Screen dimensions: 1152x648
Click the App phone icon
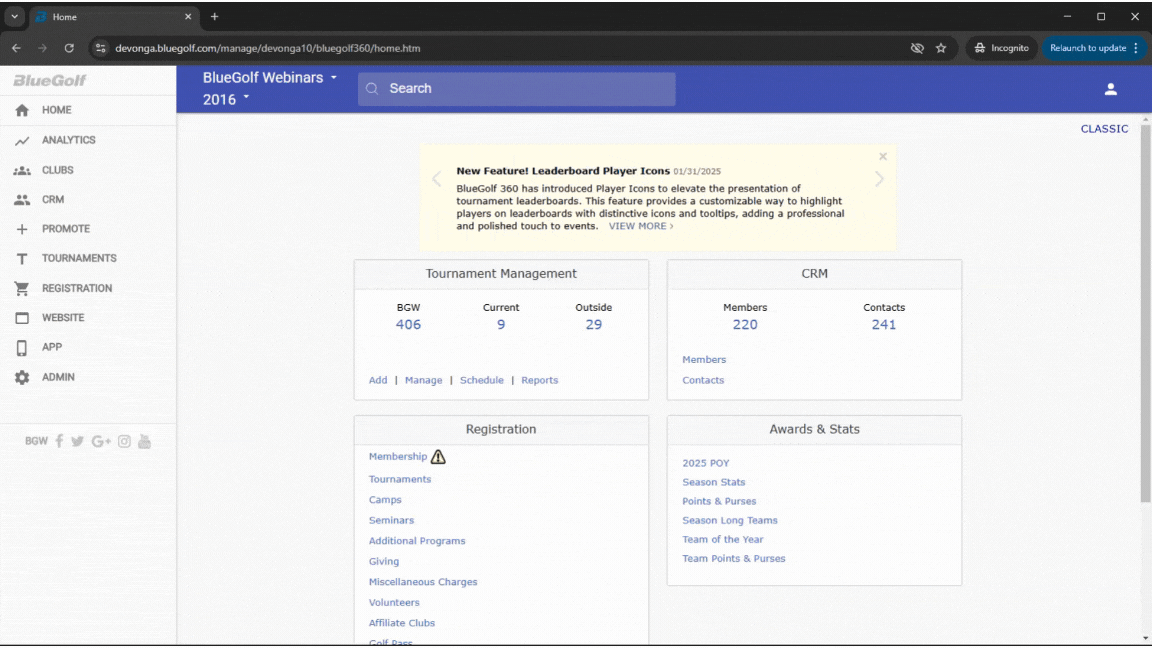click(22, 348)
